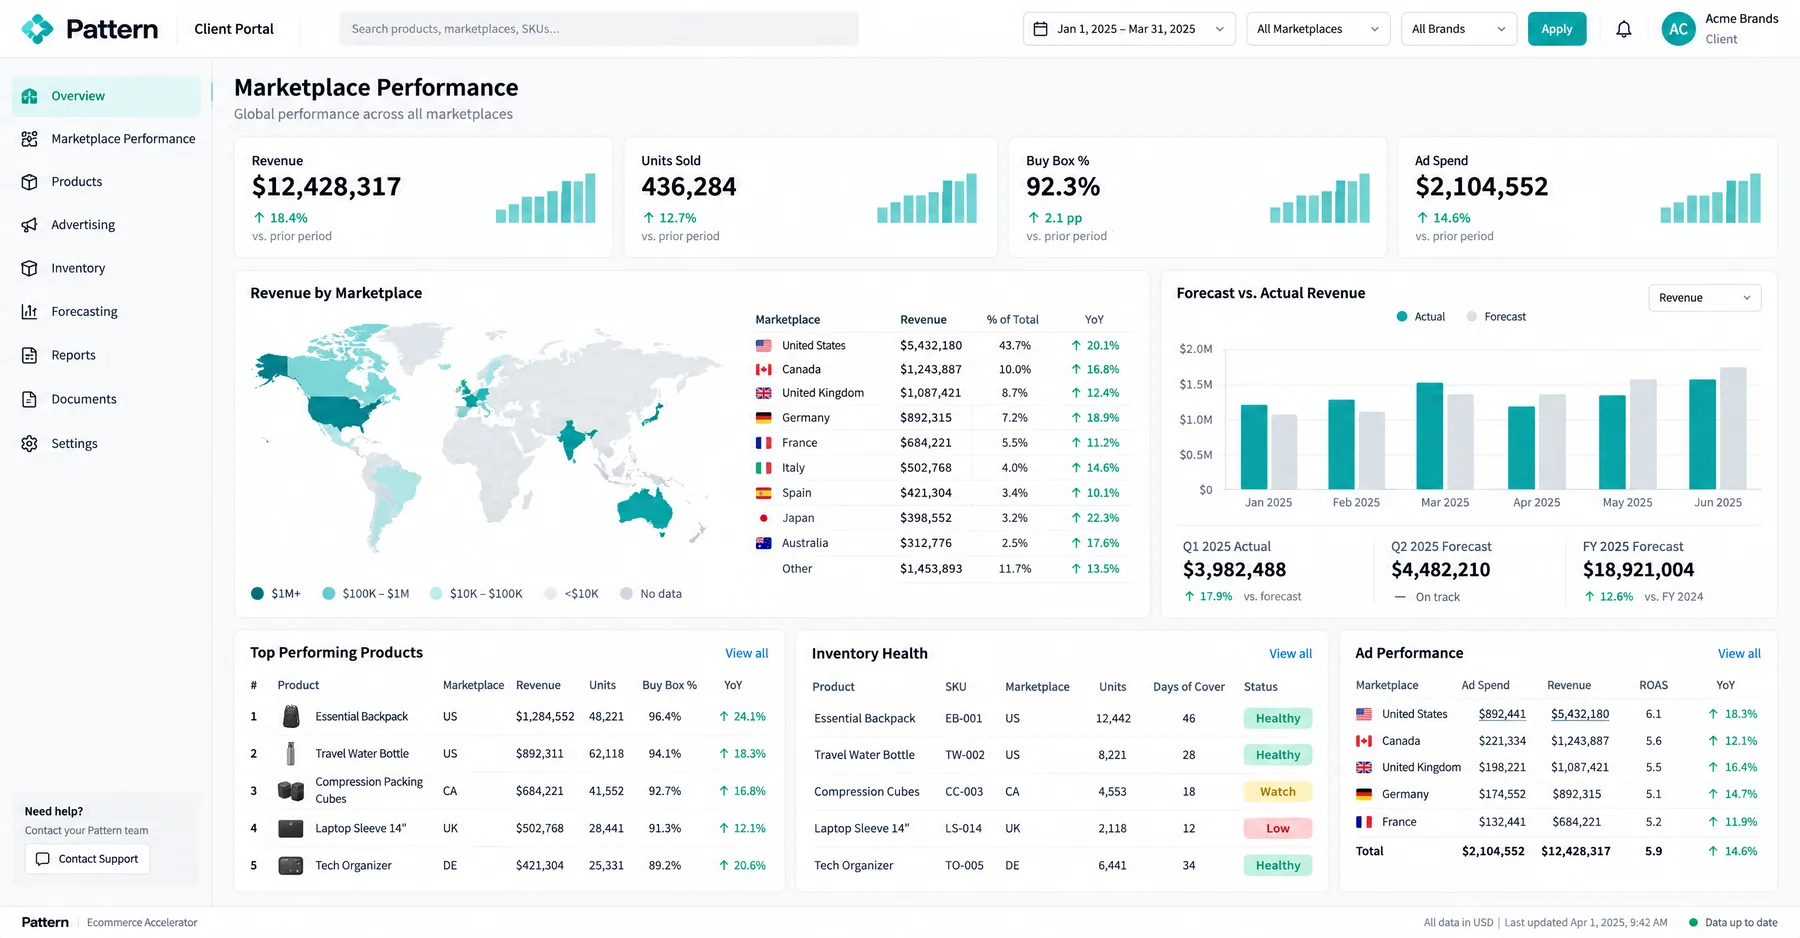Click the Pattern logo icon
The height and width of the screenshot is (938, 1800).
(37, 29)
